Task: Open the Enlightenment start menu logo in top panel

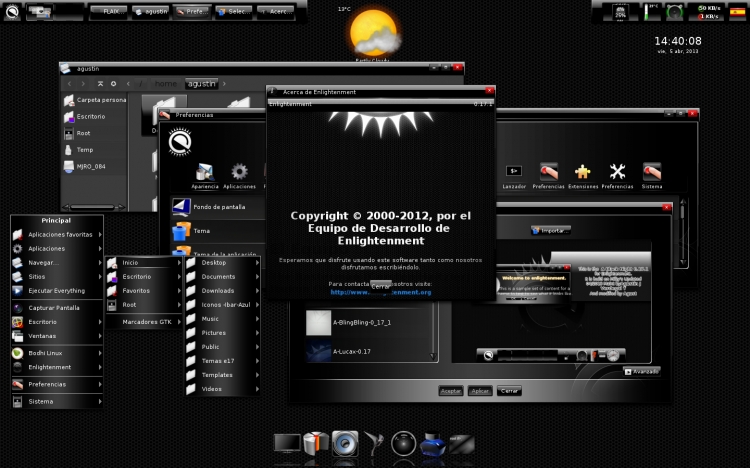Action: pyautogui.click(x=12, y=11)
